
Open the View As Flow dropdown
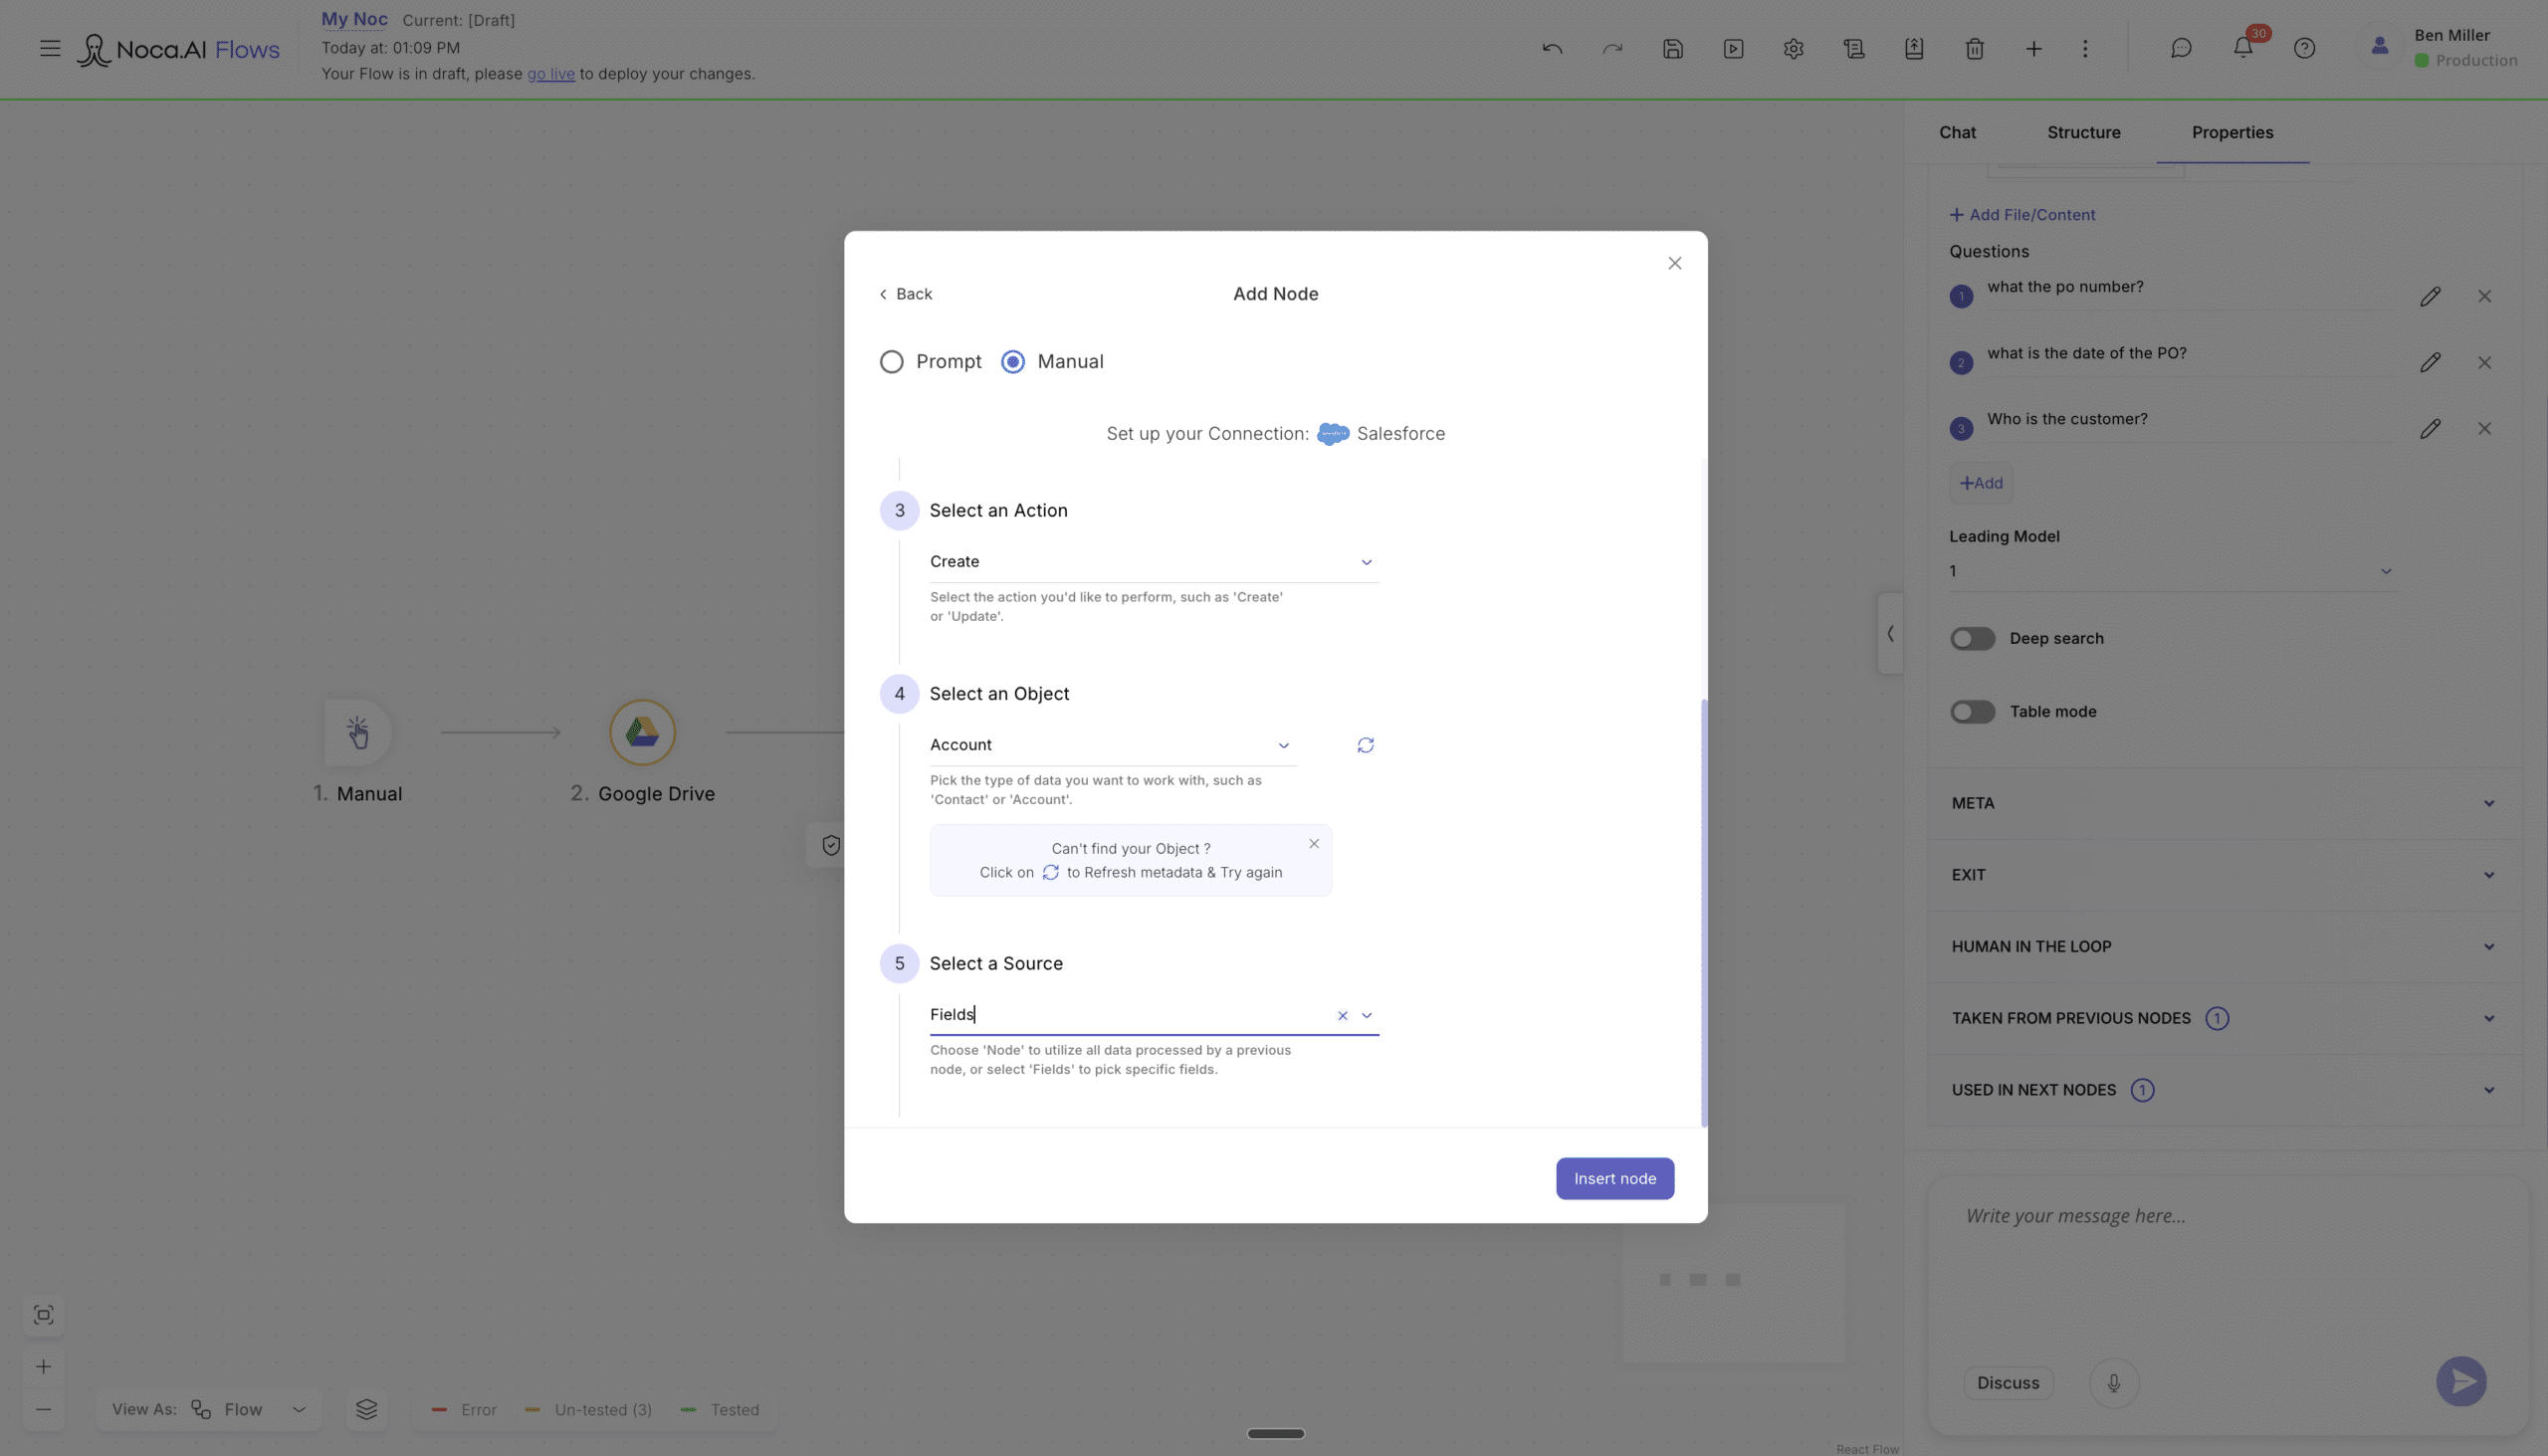(208, 1409)
